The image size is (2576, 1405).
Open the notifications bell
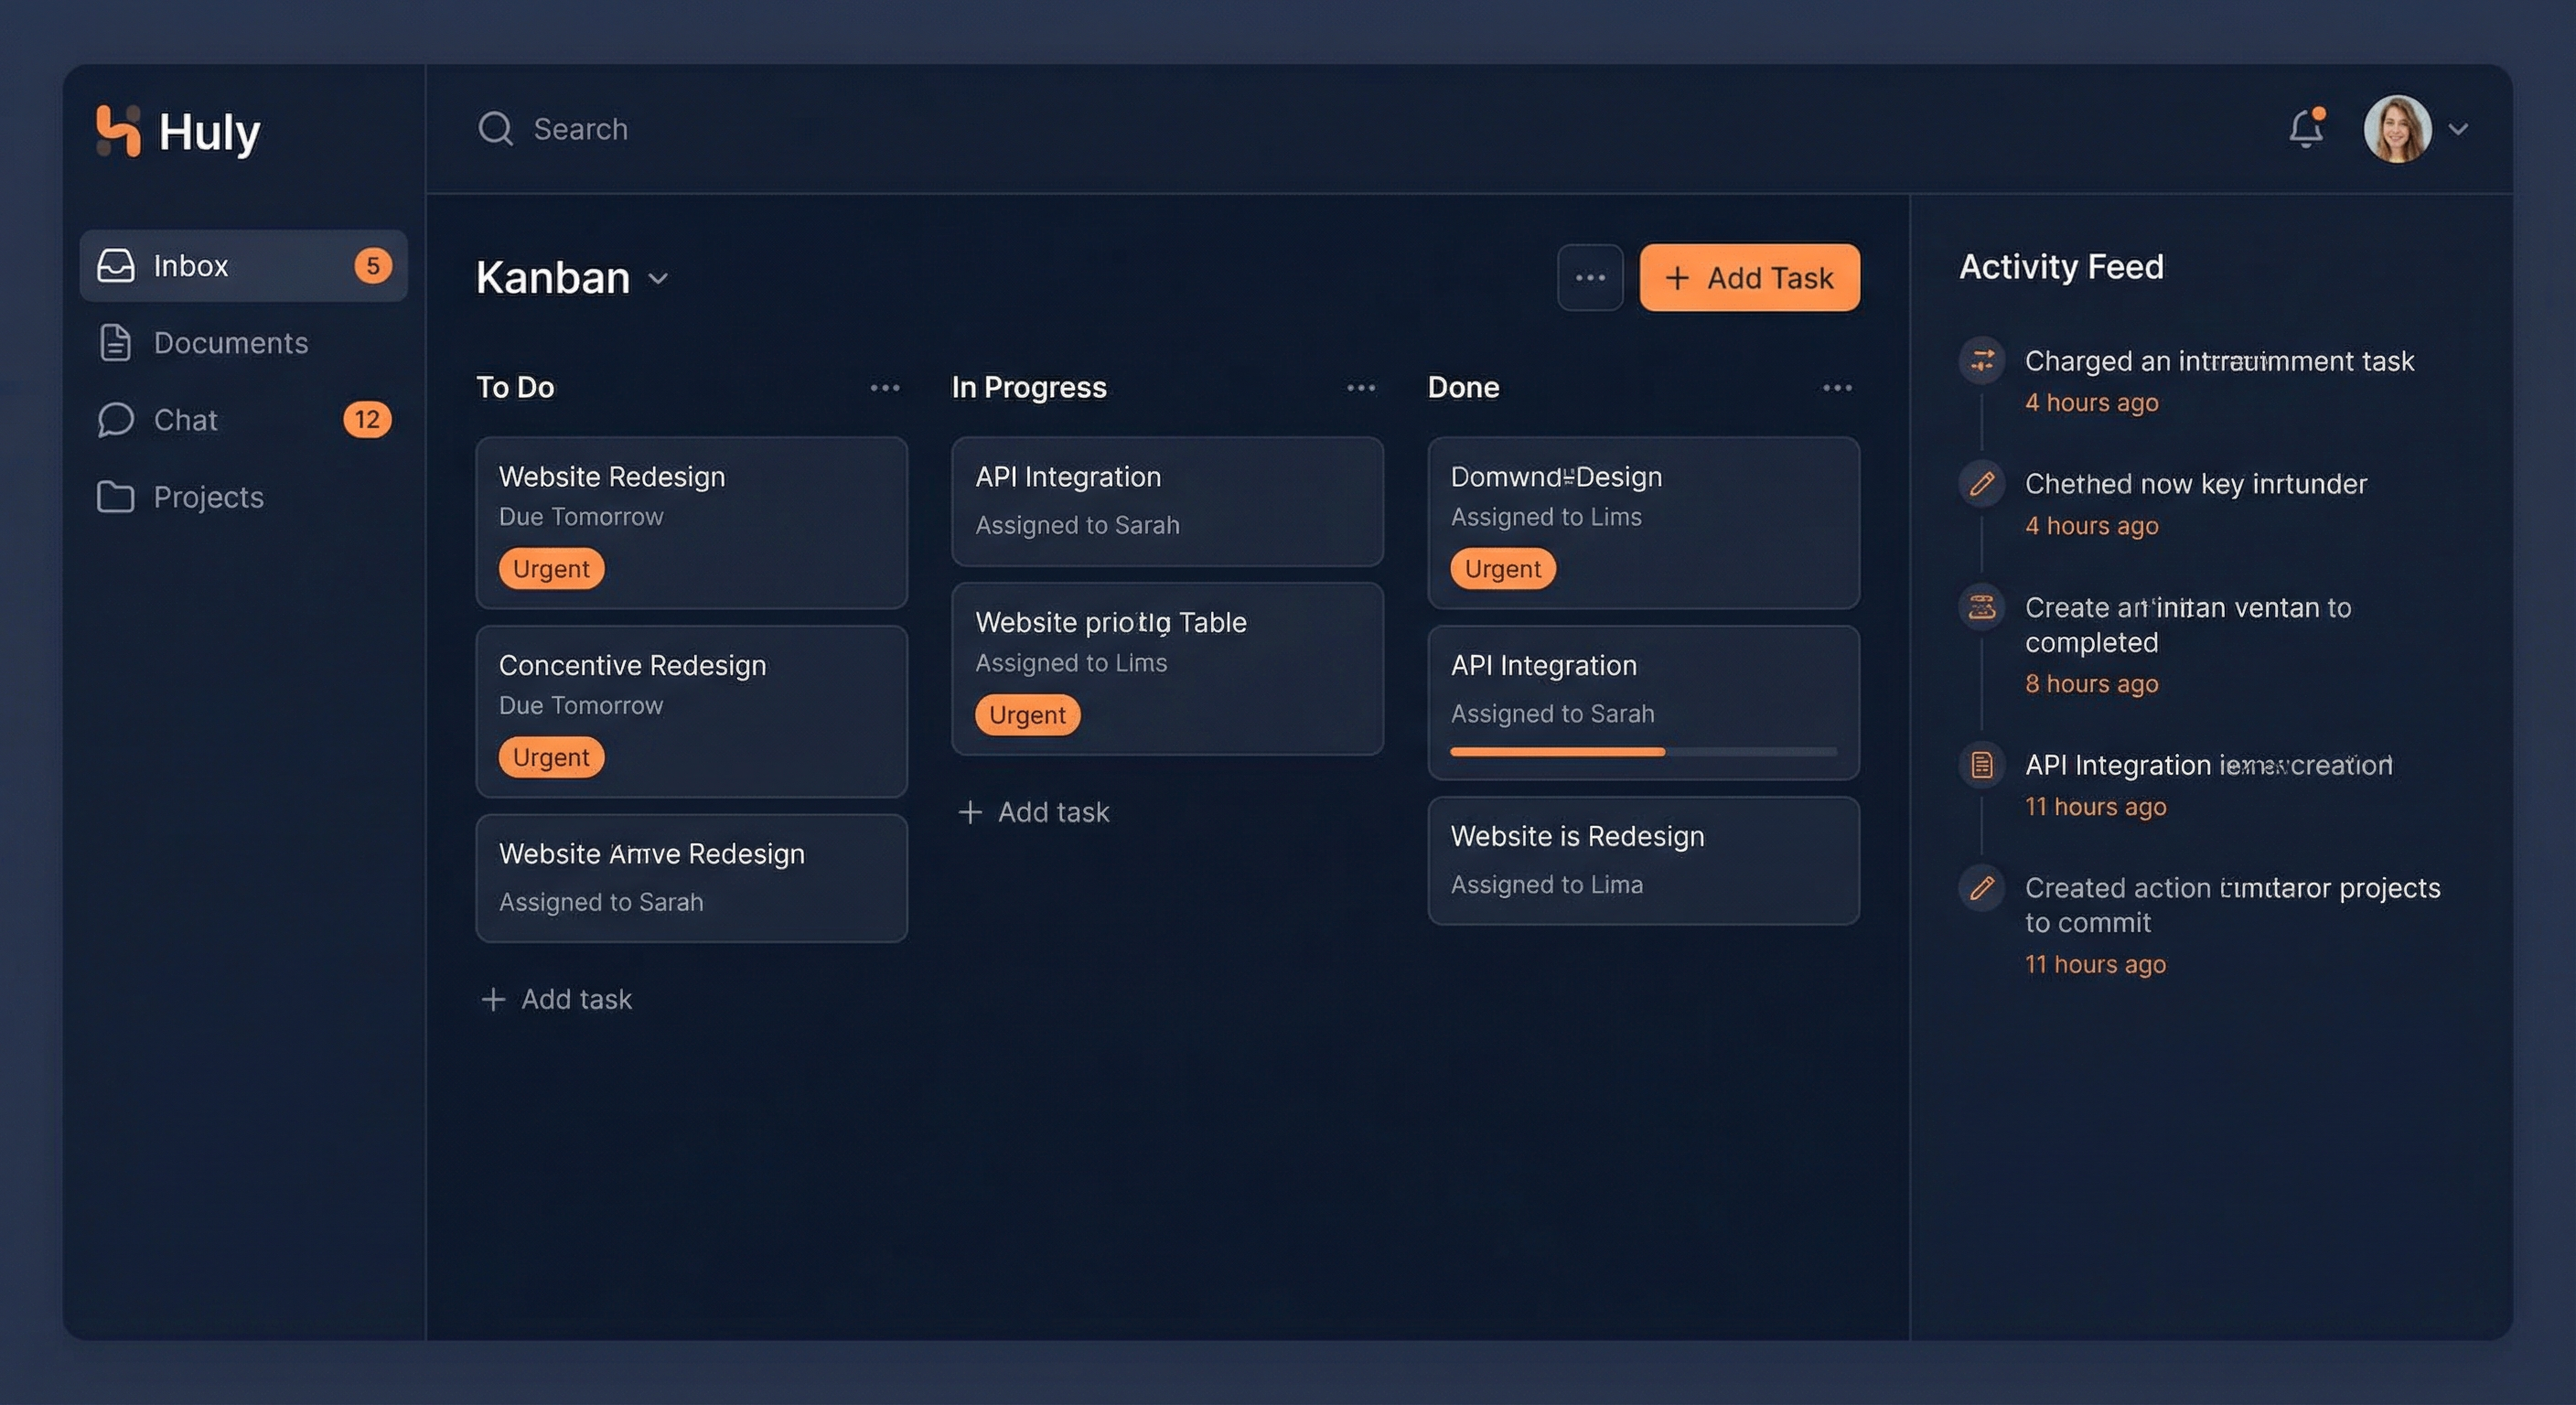tap(2306, 128)
